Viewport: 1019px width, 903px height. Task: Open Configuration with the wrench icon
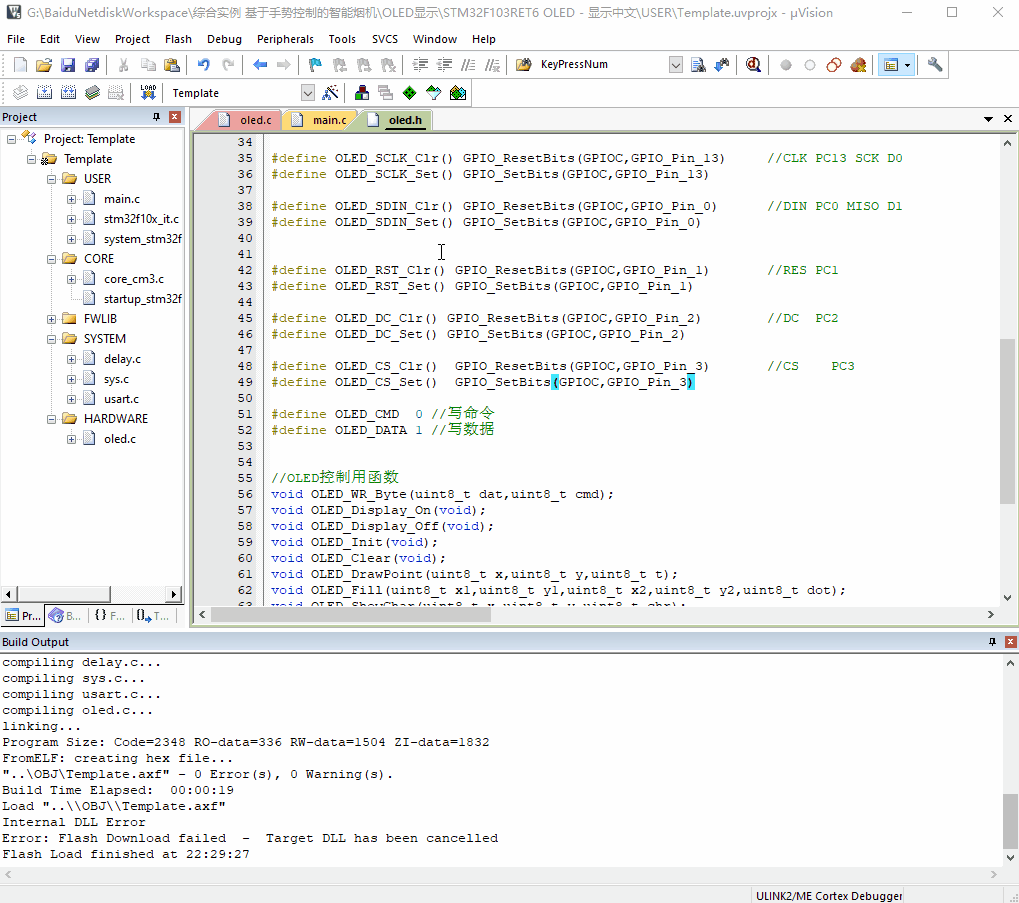[x=935, y=65]
